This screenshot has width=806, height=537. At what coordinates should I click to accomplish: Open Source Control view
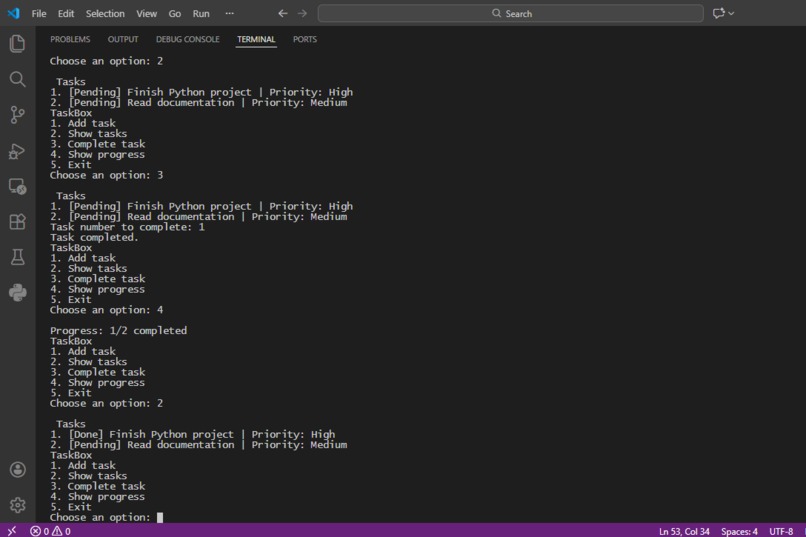coord(17,115)
